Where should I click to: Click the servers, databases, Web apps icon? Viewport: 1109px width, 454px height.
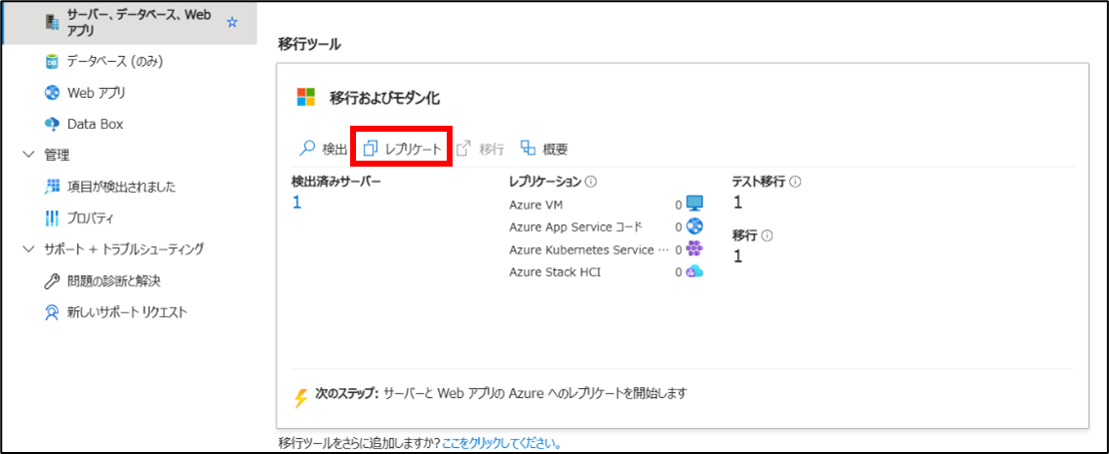tap(52, 22)
